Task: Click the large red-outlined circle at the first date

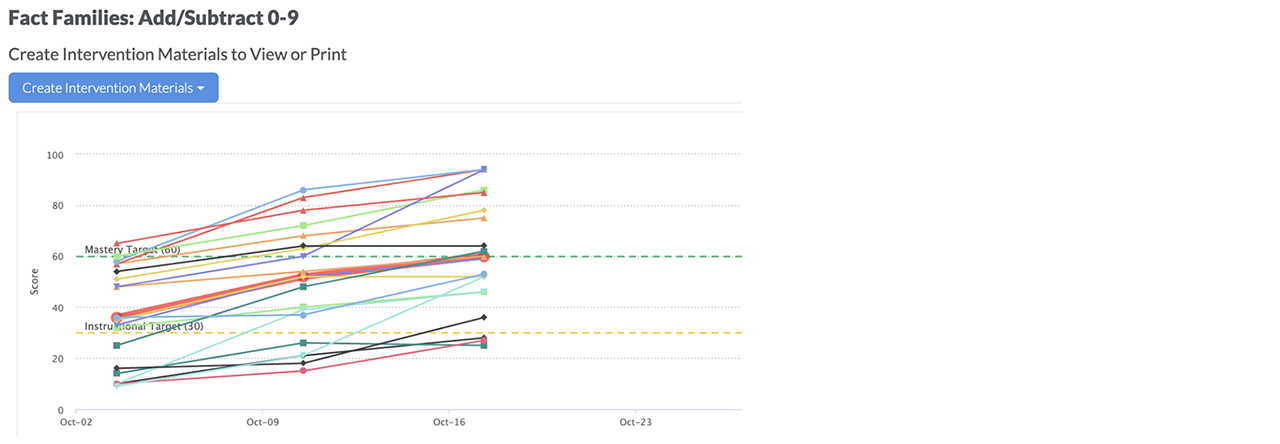Action: [x=117, y=318]
